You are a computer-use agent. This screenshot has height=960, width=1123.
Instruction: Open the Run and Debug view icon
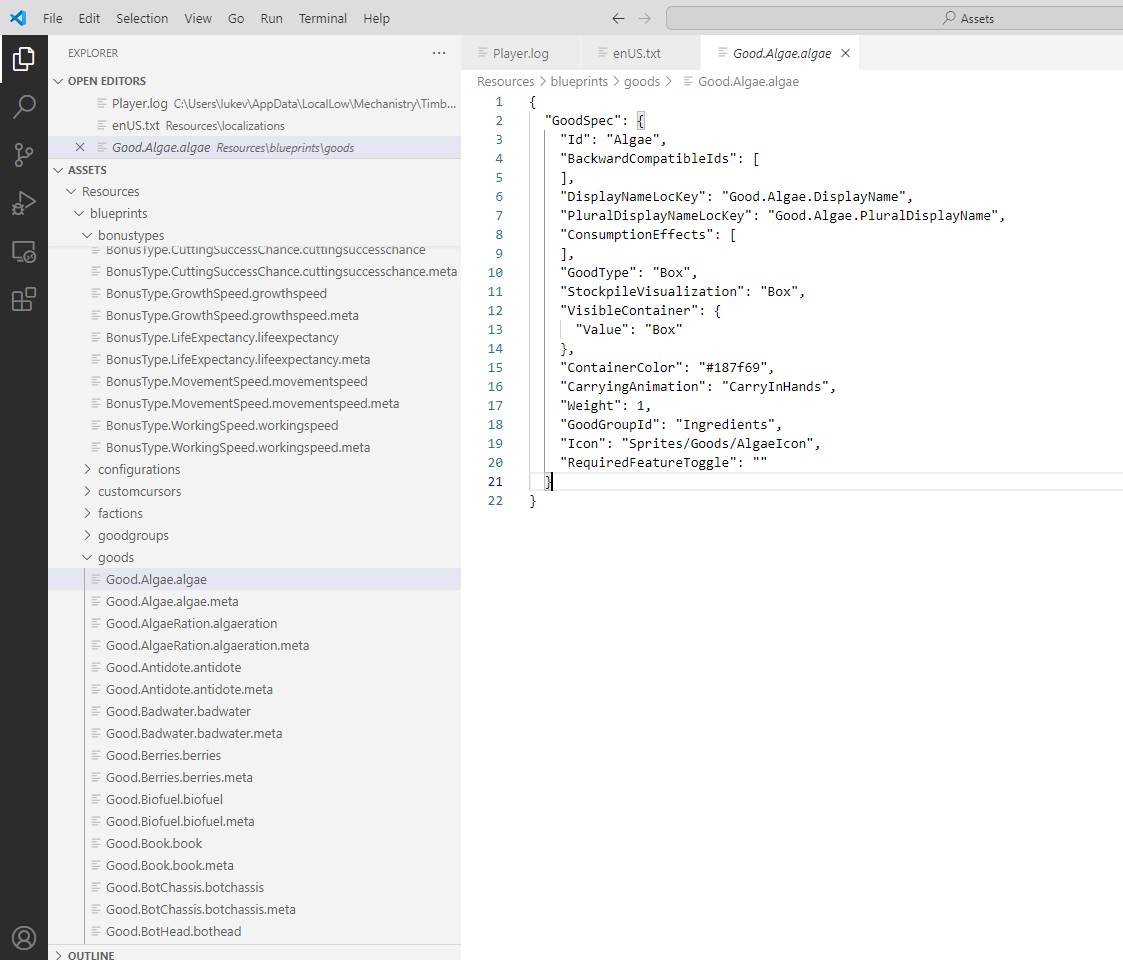24,203
